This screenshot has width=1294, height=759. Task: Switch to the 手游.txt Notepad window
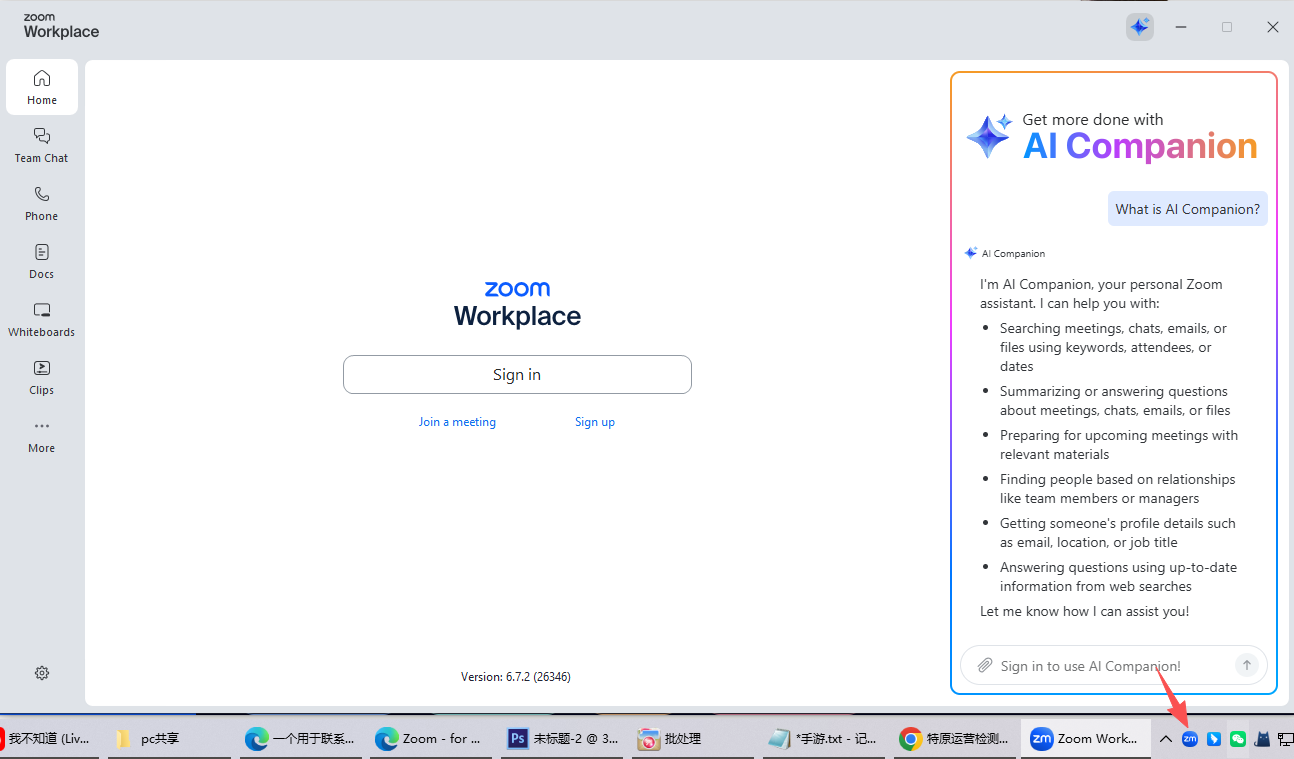click(822, 739)
